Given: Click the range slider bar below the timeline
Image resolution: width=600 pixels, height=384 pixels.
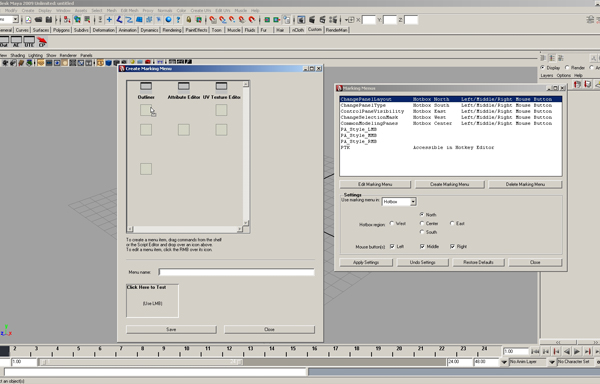Looking at the screenshot, I should [x=140, y=362].
